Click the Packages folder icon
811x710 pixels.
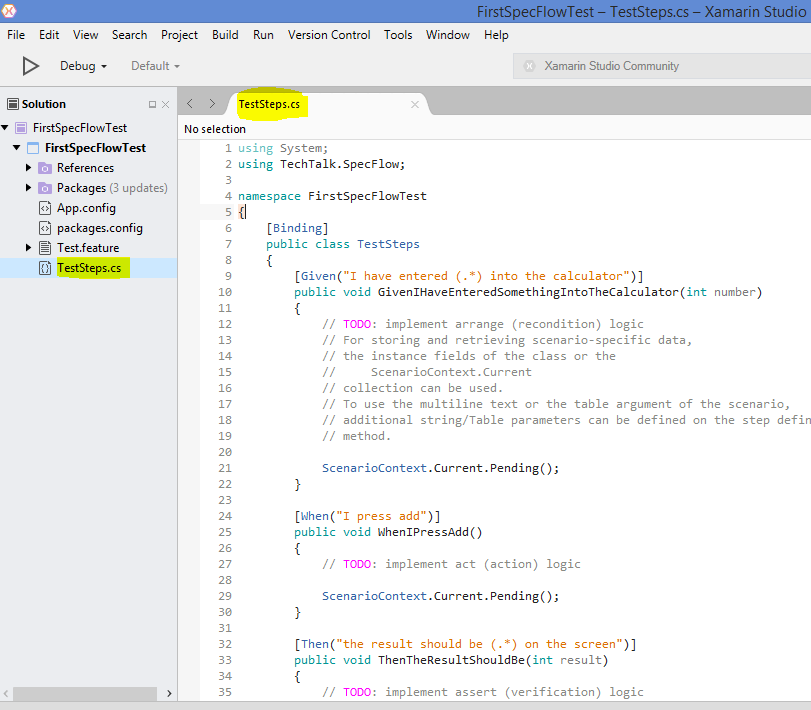(x=47, y=187)
